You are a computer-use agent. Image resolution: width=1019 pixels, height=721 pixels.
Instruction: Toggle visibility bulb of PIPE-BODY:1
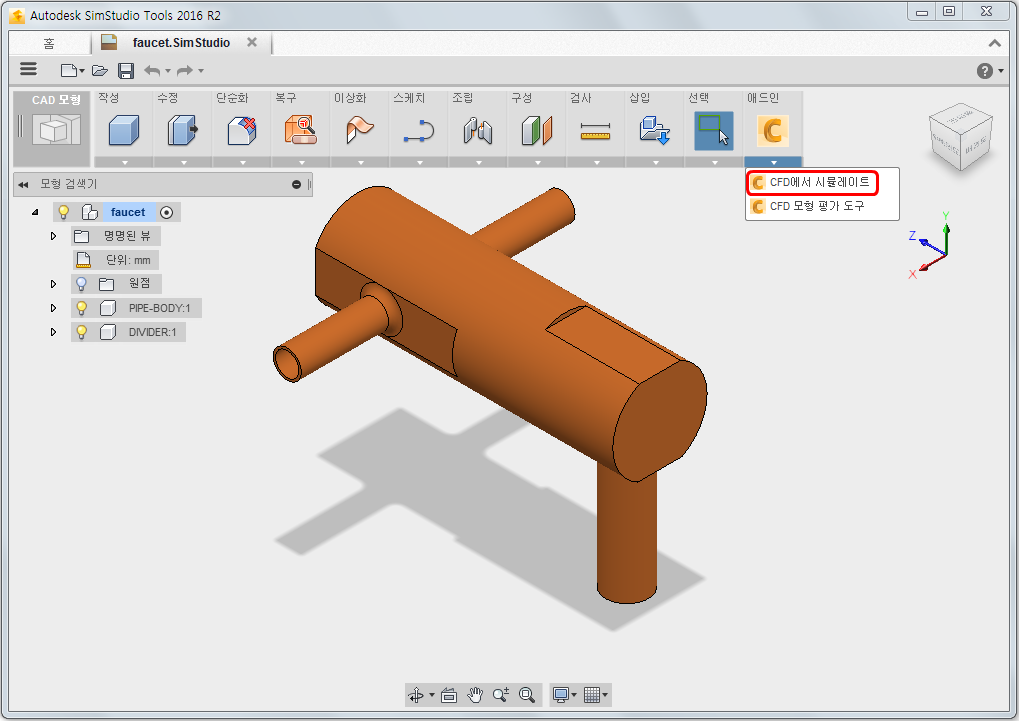point(81,308)
